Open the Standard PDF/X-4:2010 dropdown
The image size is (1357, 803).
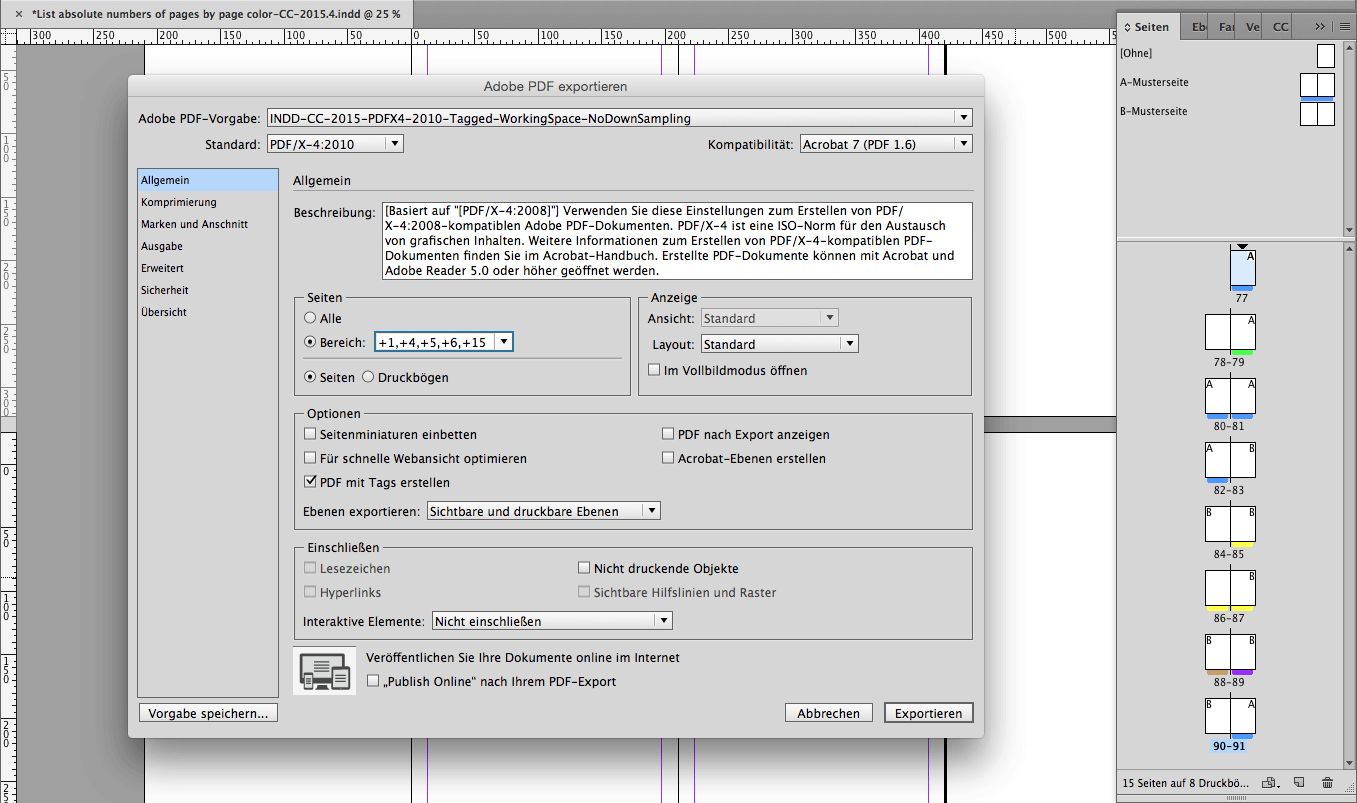point(335,144)
